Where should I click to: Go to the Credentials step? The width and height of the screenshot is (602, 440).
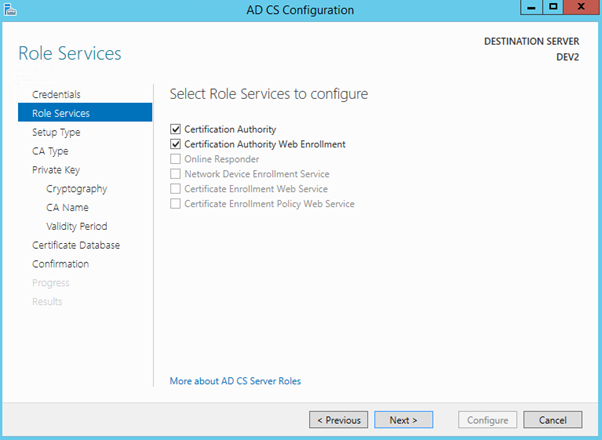click(x=56, y=94)
